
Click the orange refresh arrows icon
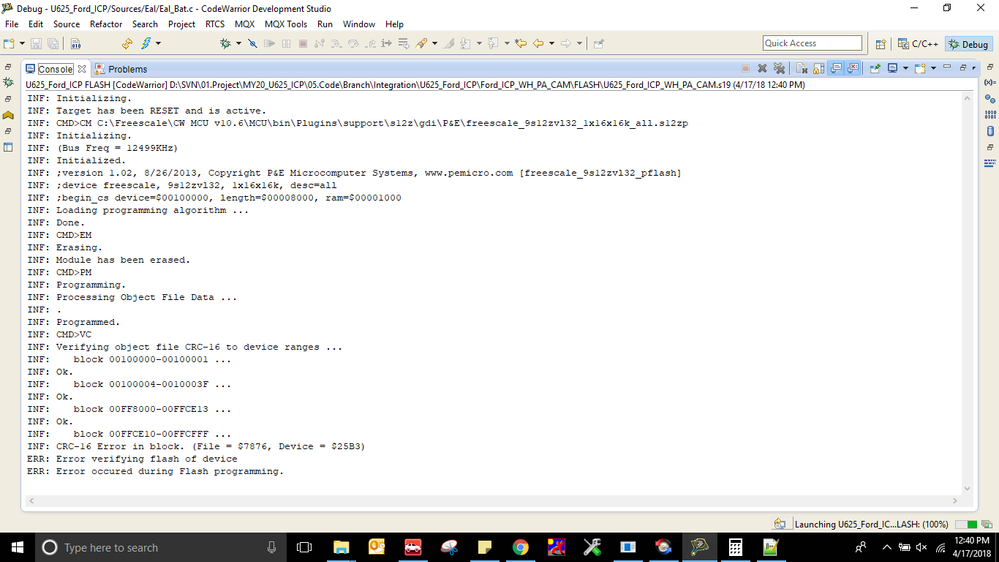127,43
